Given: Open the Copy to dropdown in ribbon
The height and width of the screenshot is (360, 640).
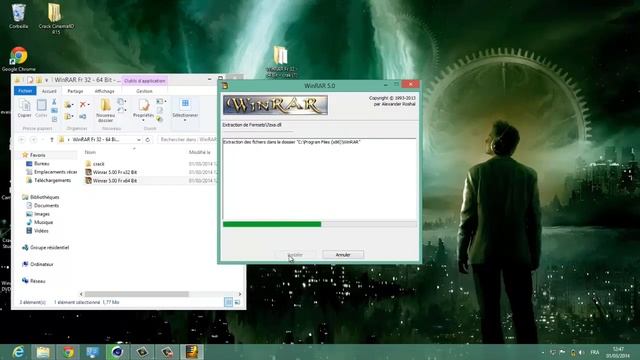Looking at the screenshot, I should [x=69, y=117].
